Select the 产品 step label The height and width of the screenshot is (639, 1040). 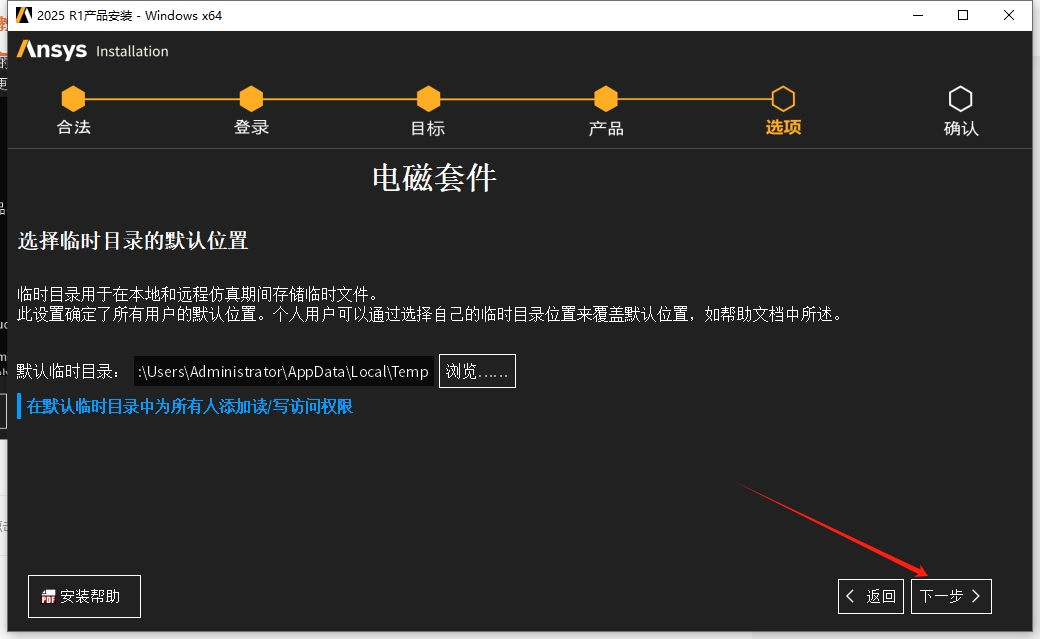click(x=606, y=128)
